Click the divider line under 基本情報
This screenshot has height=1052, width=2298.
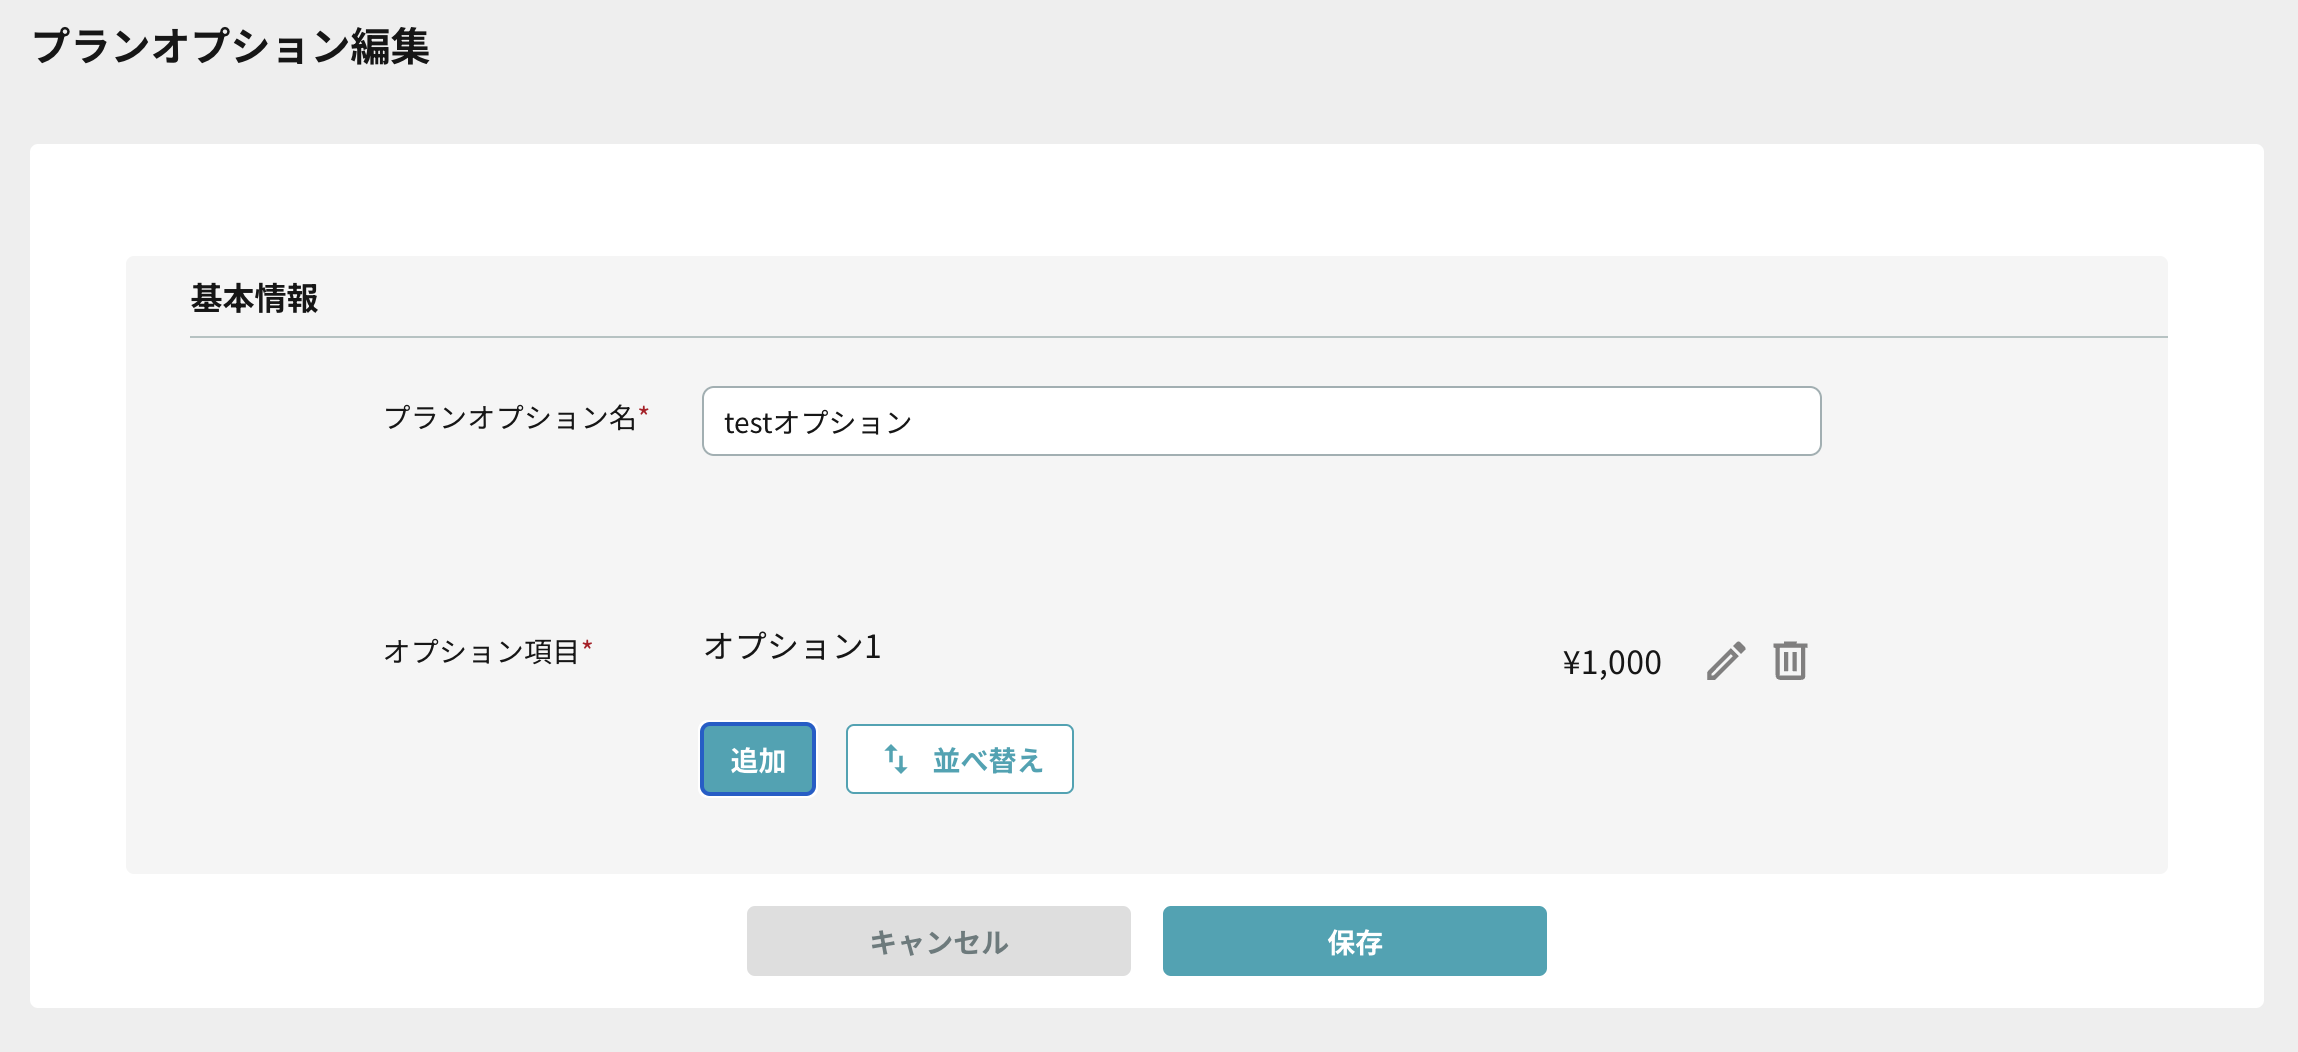pos(1179,337)
